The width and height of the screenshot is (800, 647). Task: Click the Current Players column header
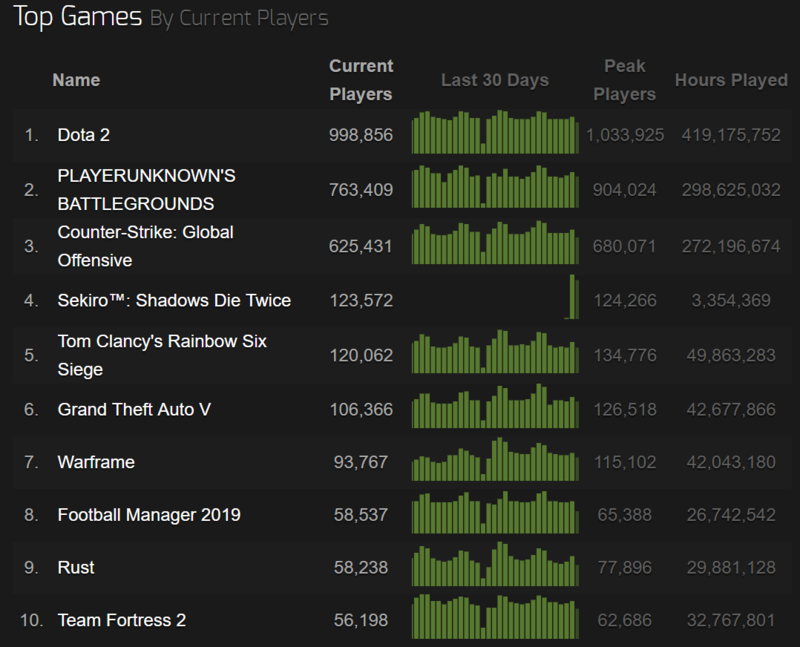[361, 80]
